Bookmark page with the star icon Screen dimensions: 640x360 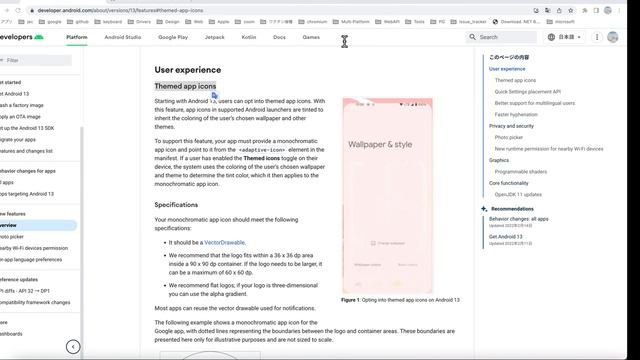(x=571, y=11)
